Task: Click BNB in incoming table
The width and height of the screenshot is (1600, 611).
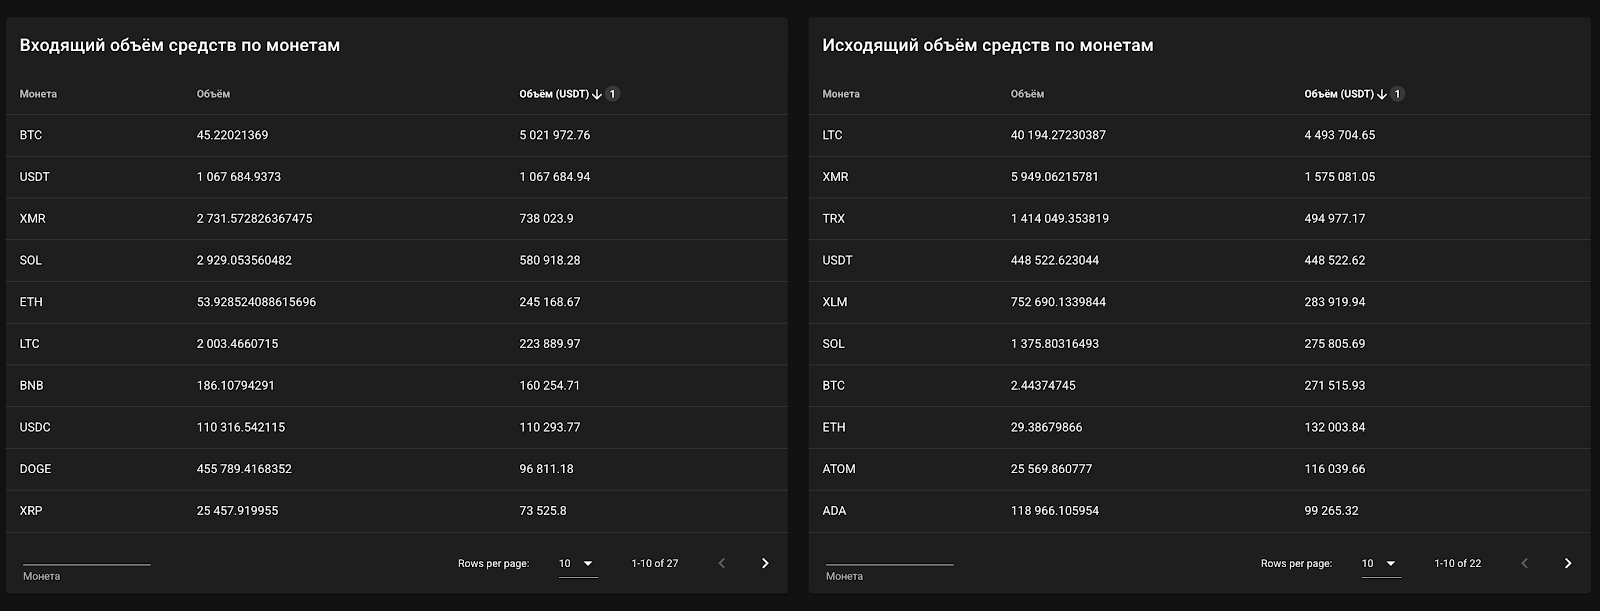Action: pos(31,385)
